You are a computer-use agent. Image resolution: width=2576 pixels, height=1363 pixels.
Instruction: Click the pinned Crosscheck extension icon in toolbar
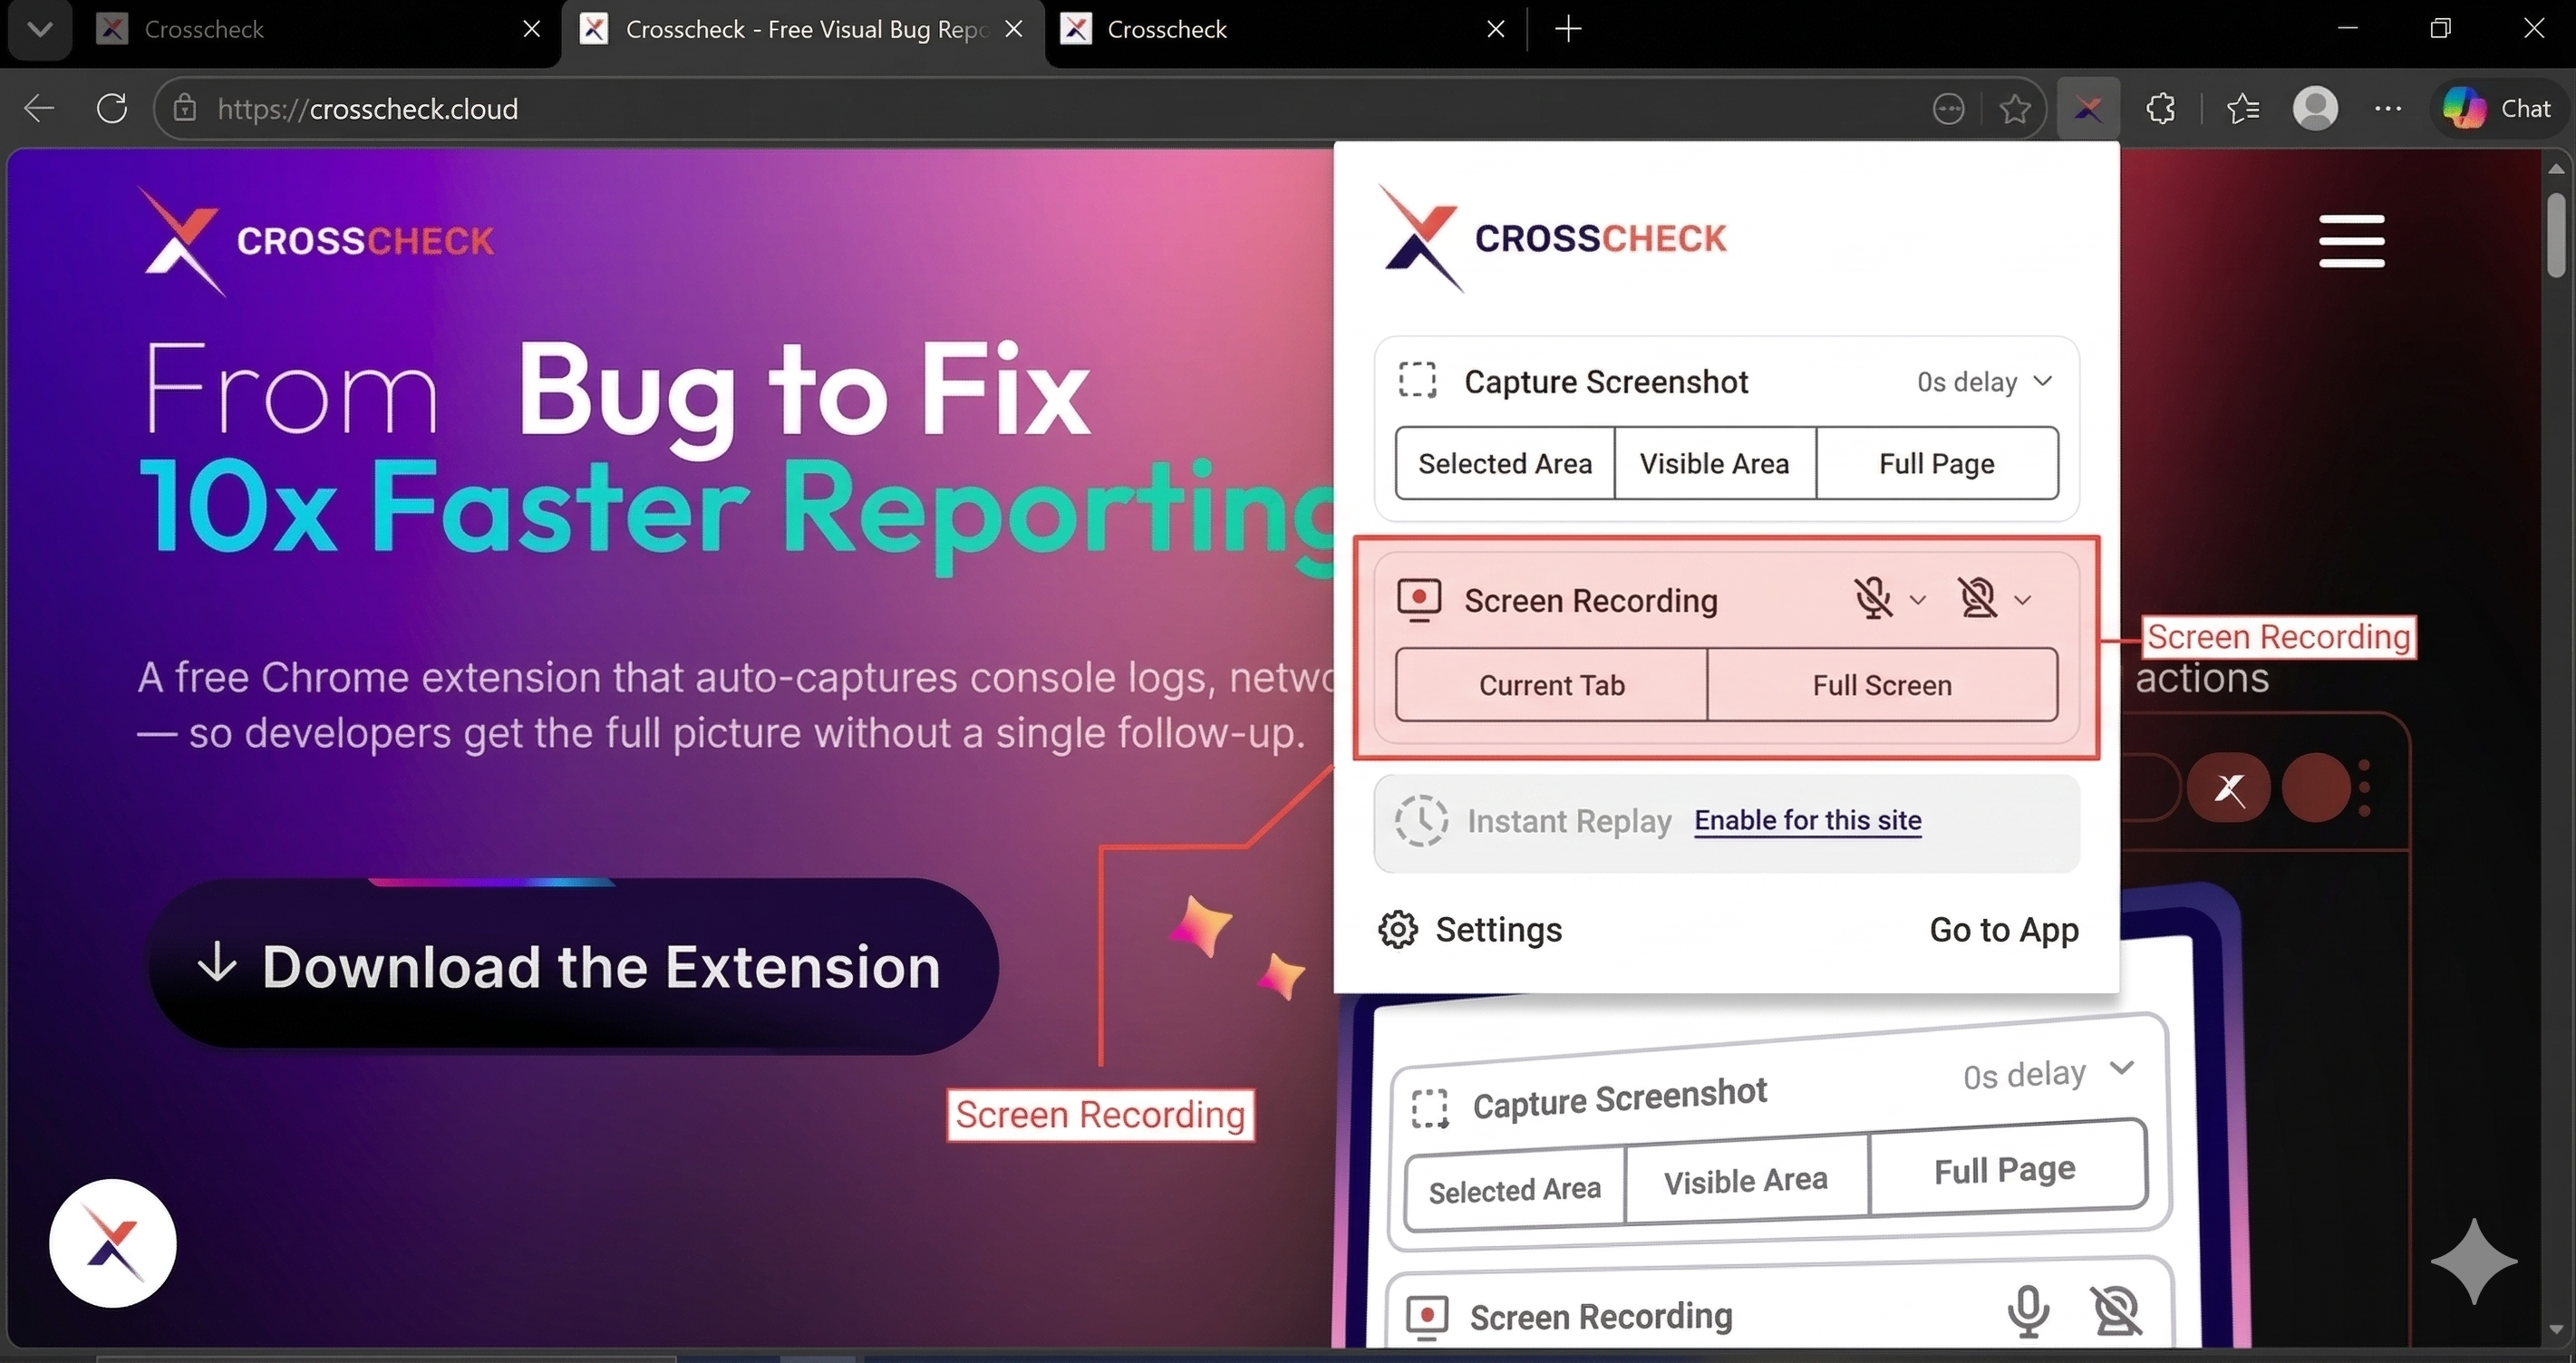(x=2088, y=108)
